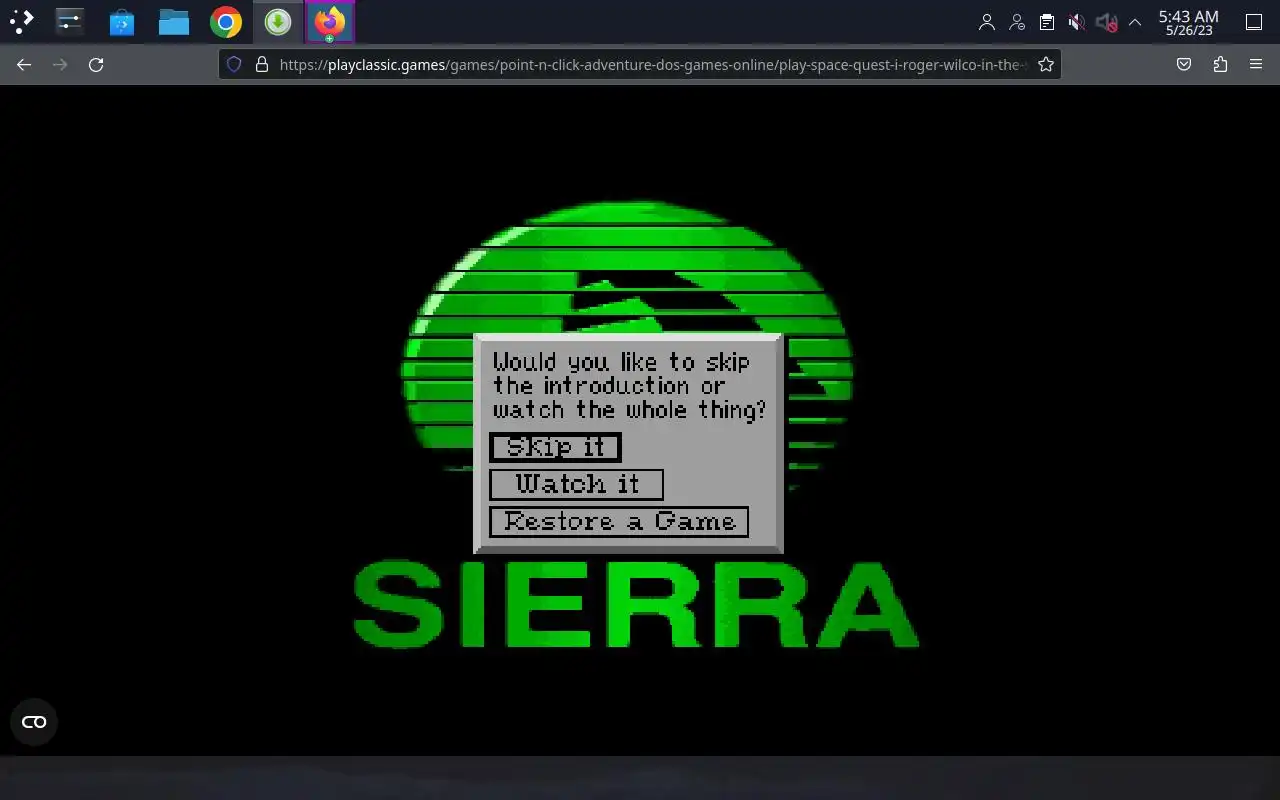Screen dimensions: 1280x800
Task: Select Restore a Game button
Action: point(619,521)
